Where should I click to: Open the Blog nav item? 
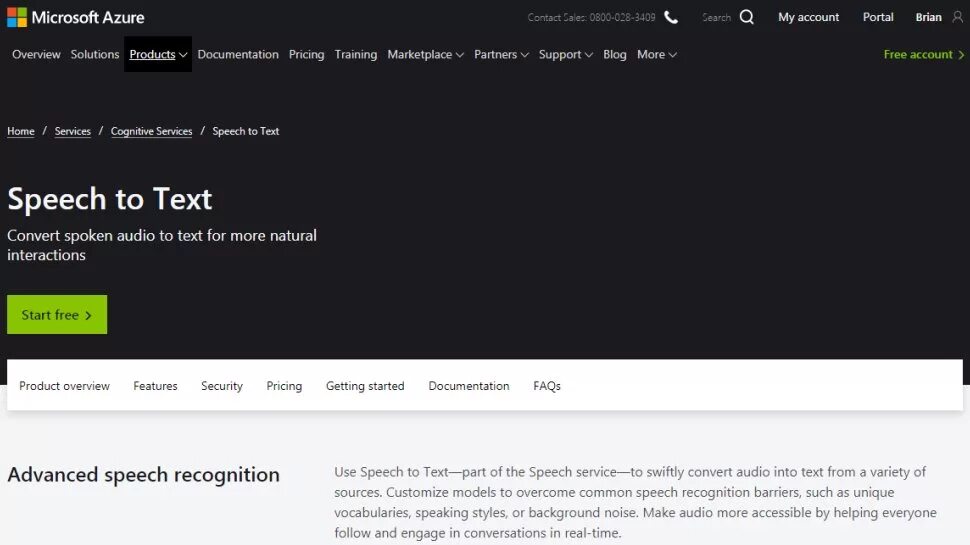[x=615, y=54]
